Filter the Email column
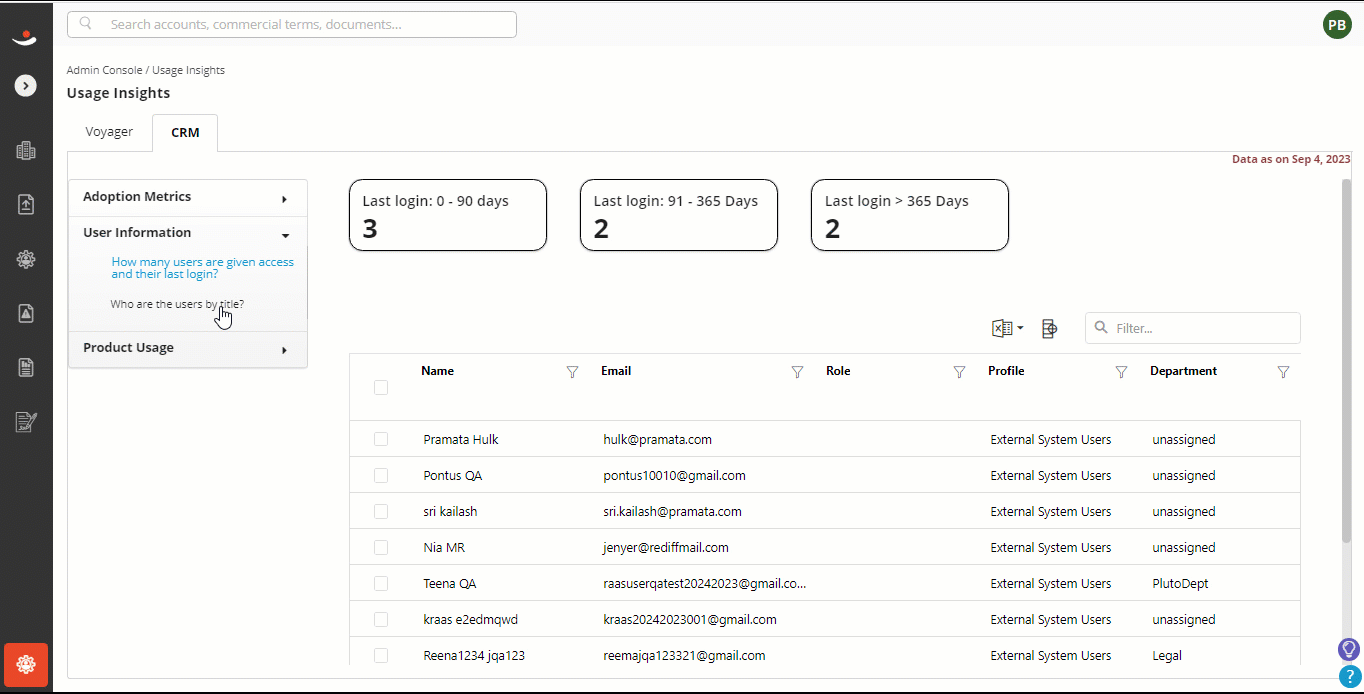 coord(797,372)
